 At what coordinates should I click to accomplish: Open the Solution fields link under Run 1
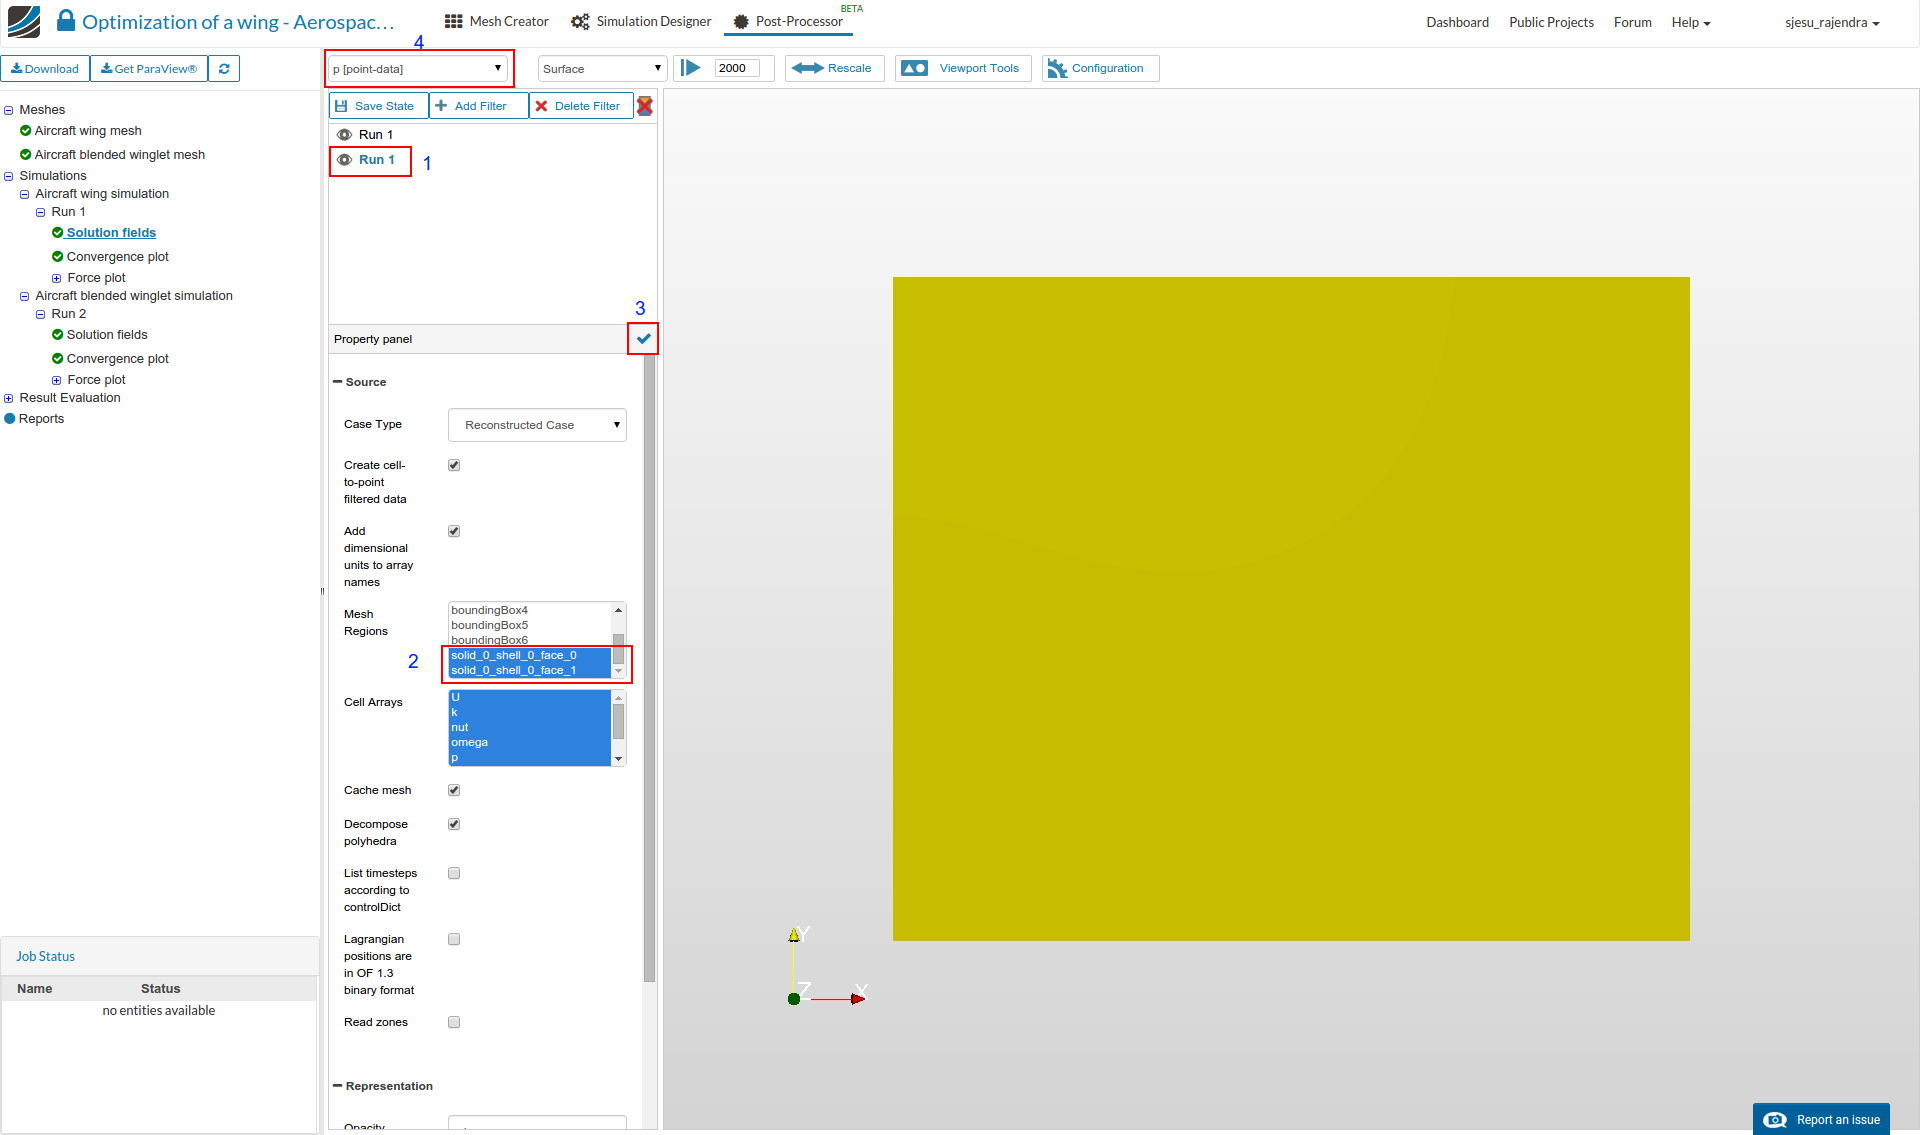click(111, 233)
